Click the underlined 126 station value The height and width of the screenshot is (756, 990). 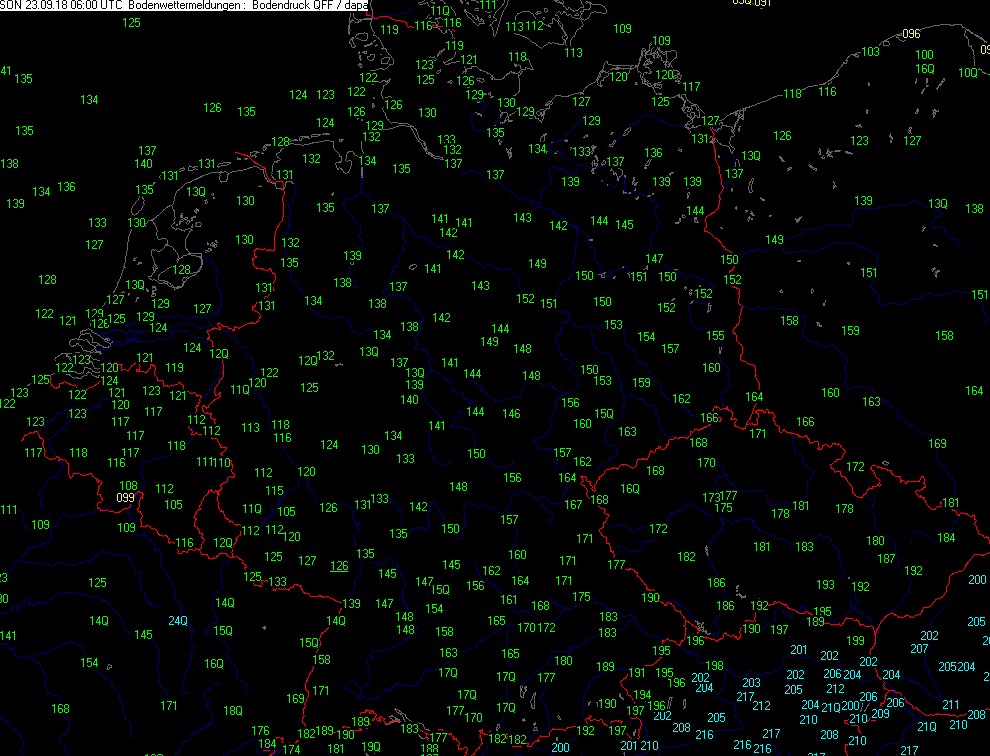(339, 566)
